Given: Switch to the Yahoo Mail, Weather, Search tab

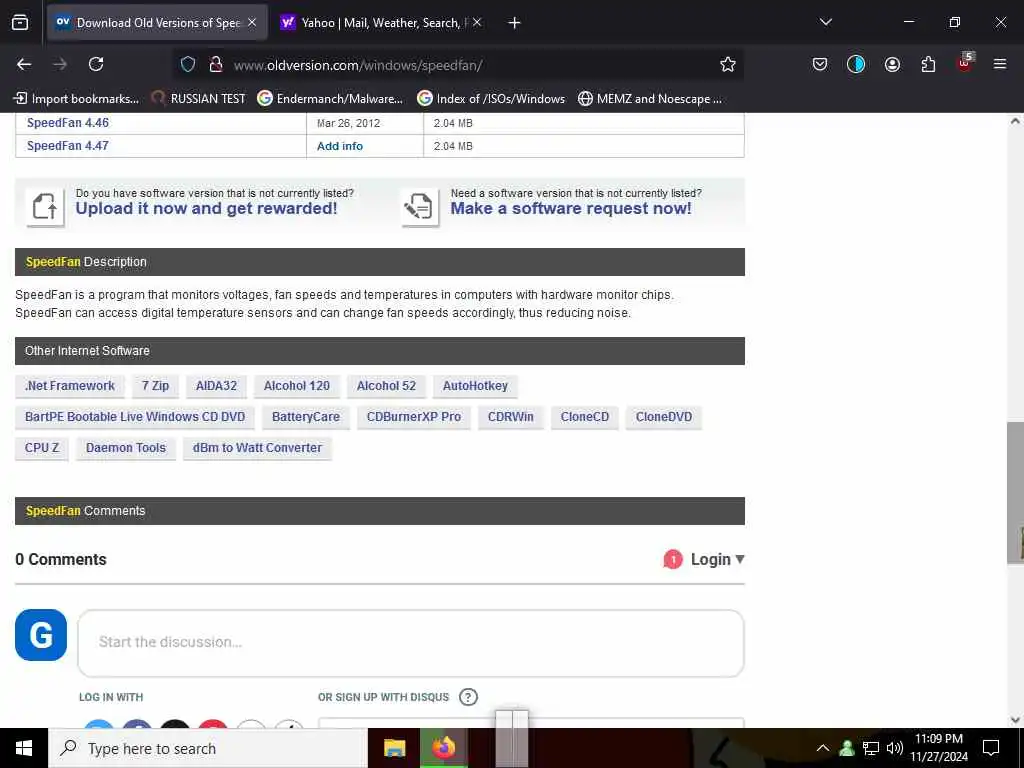Looking at the screenshot, I should click(x=382, y=23).
